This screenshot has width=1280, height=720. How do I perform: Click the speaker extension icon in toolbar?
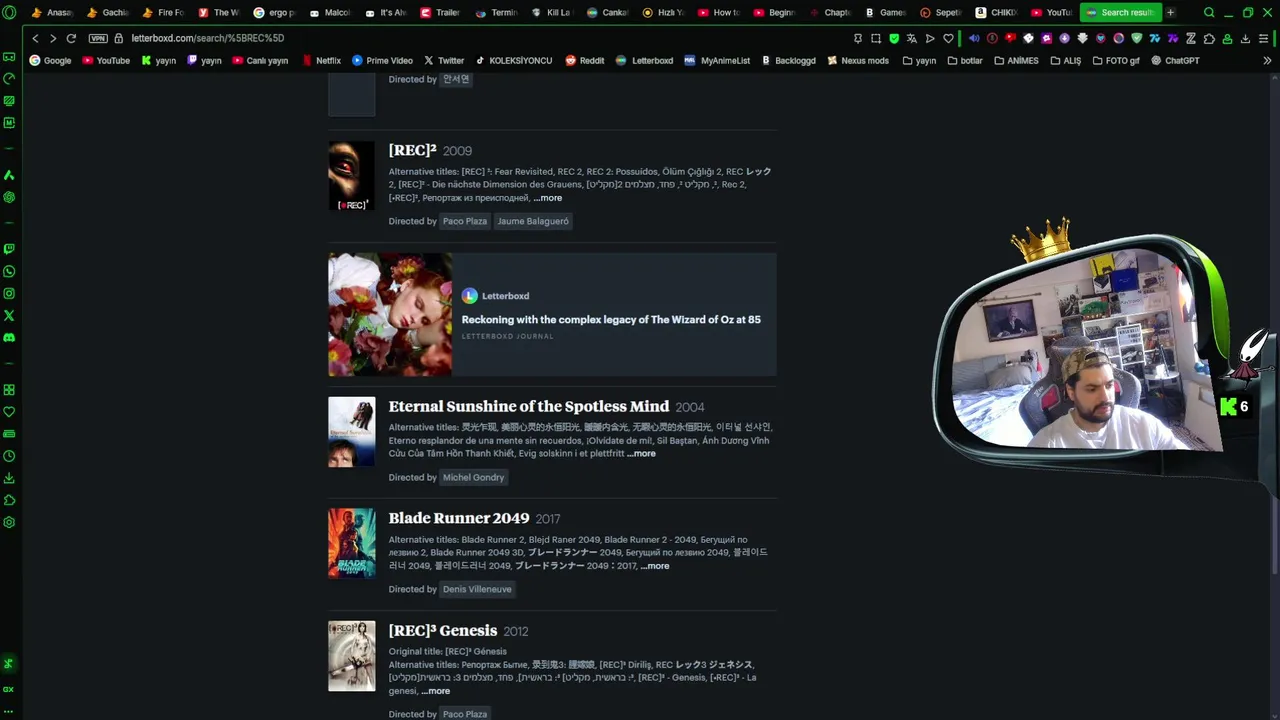974,38
